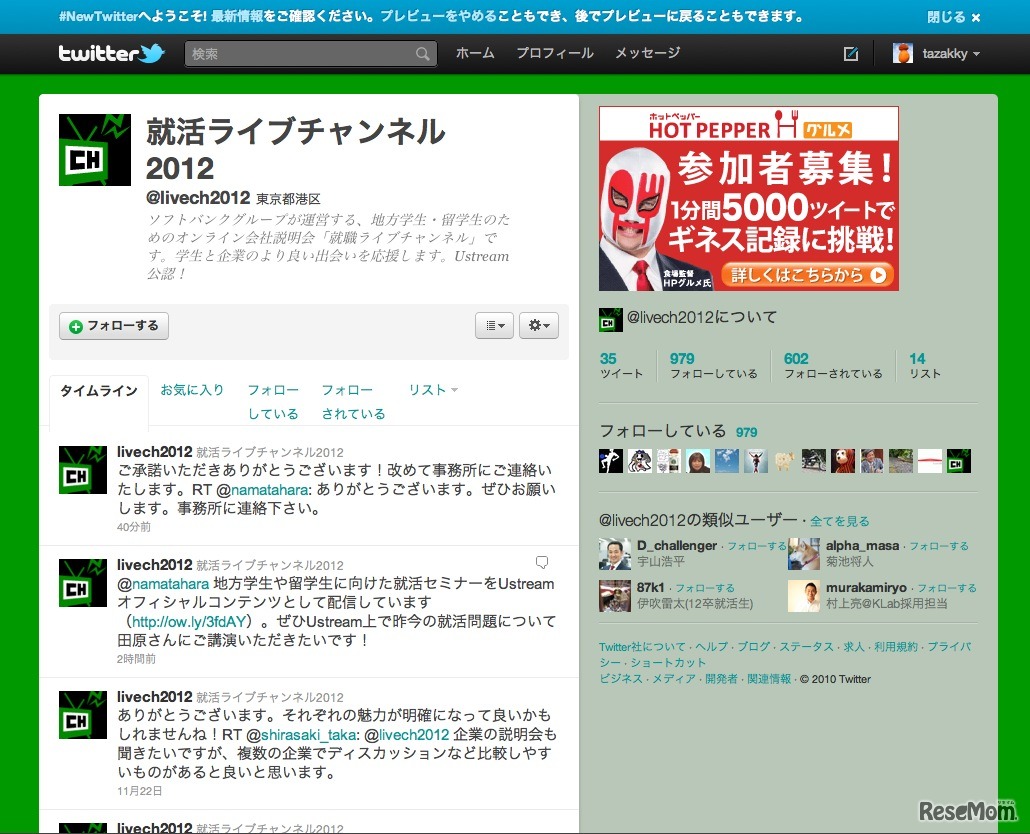This screenshot has height=834, width=1030.
Task: Click the livech2012 profile avatar in the header
Action: click(x=95, y=150)
